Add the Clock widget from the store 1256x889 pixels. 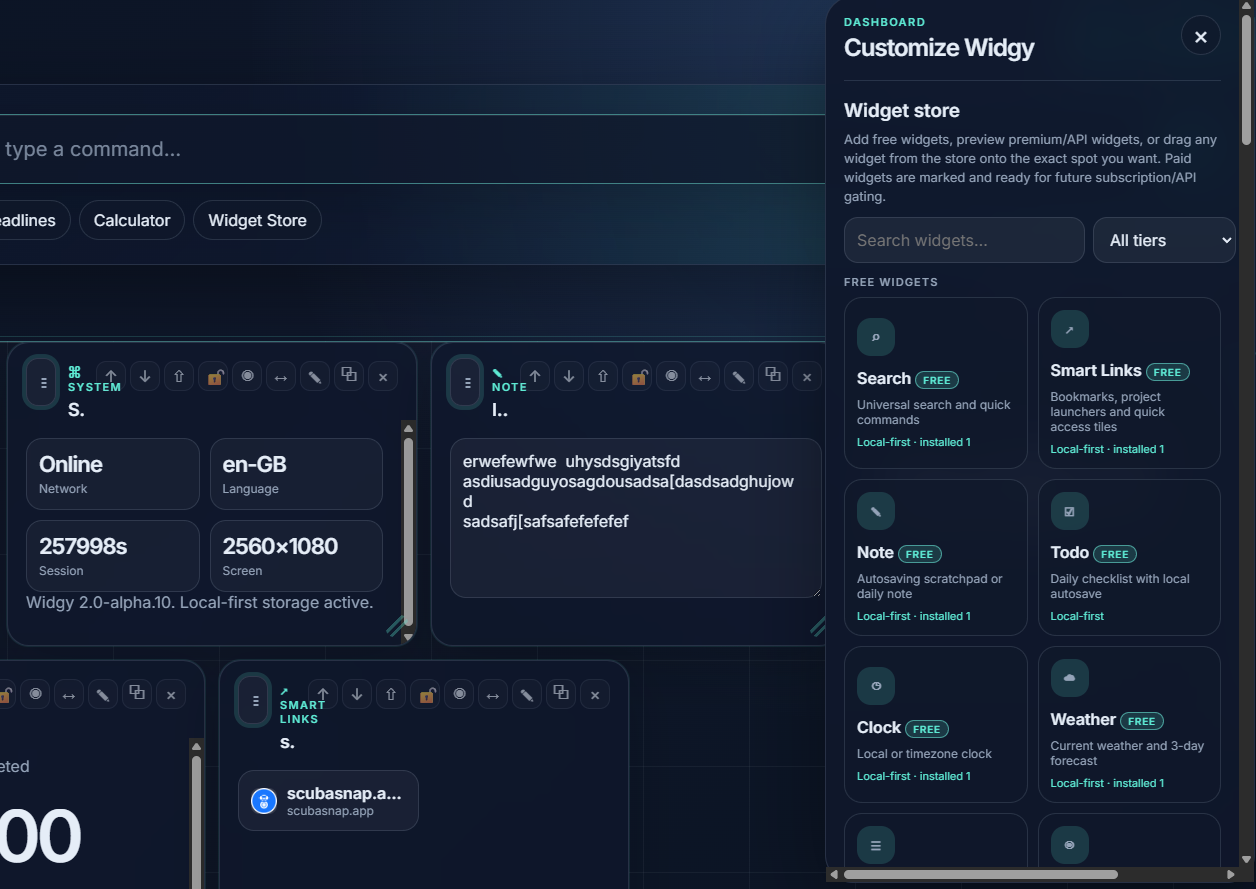click(x=936, y=724)
